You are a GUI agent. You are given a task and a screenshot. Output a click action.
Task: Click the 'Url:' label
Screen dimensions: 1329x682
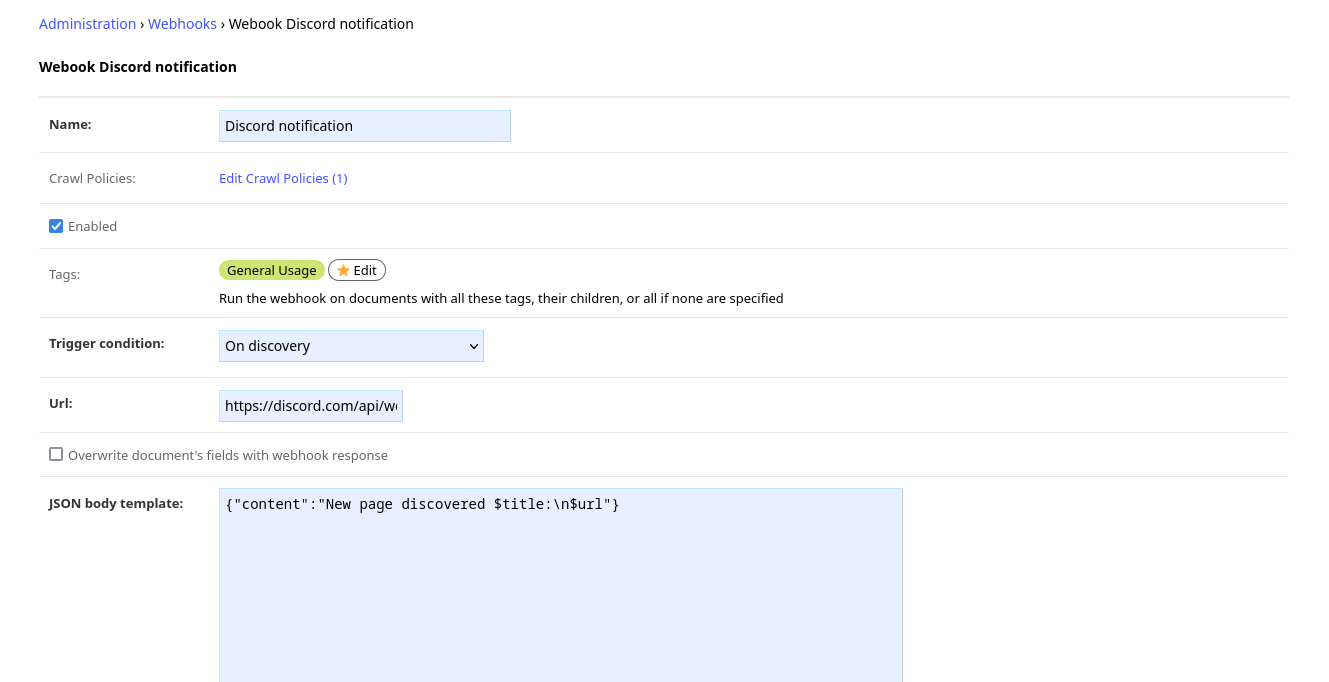click(x=61, y=403)
